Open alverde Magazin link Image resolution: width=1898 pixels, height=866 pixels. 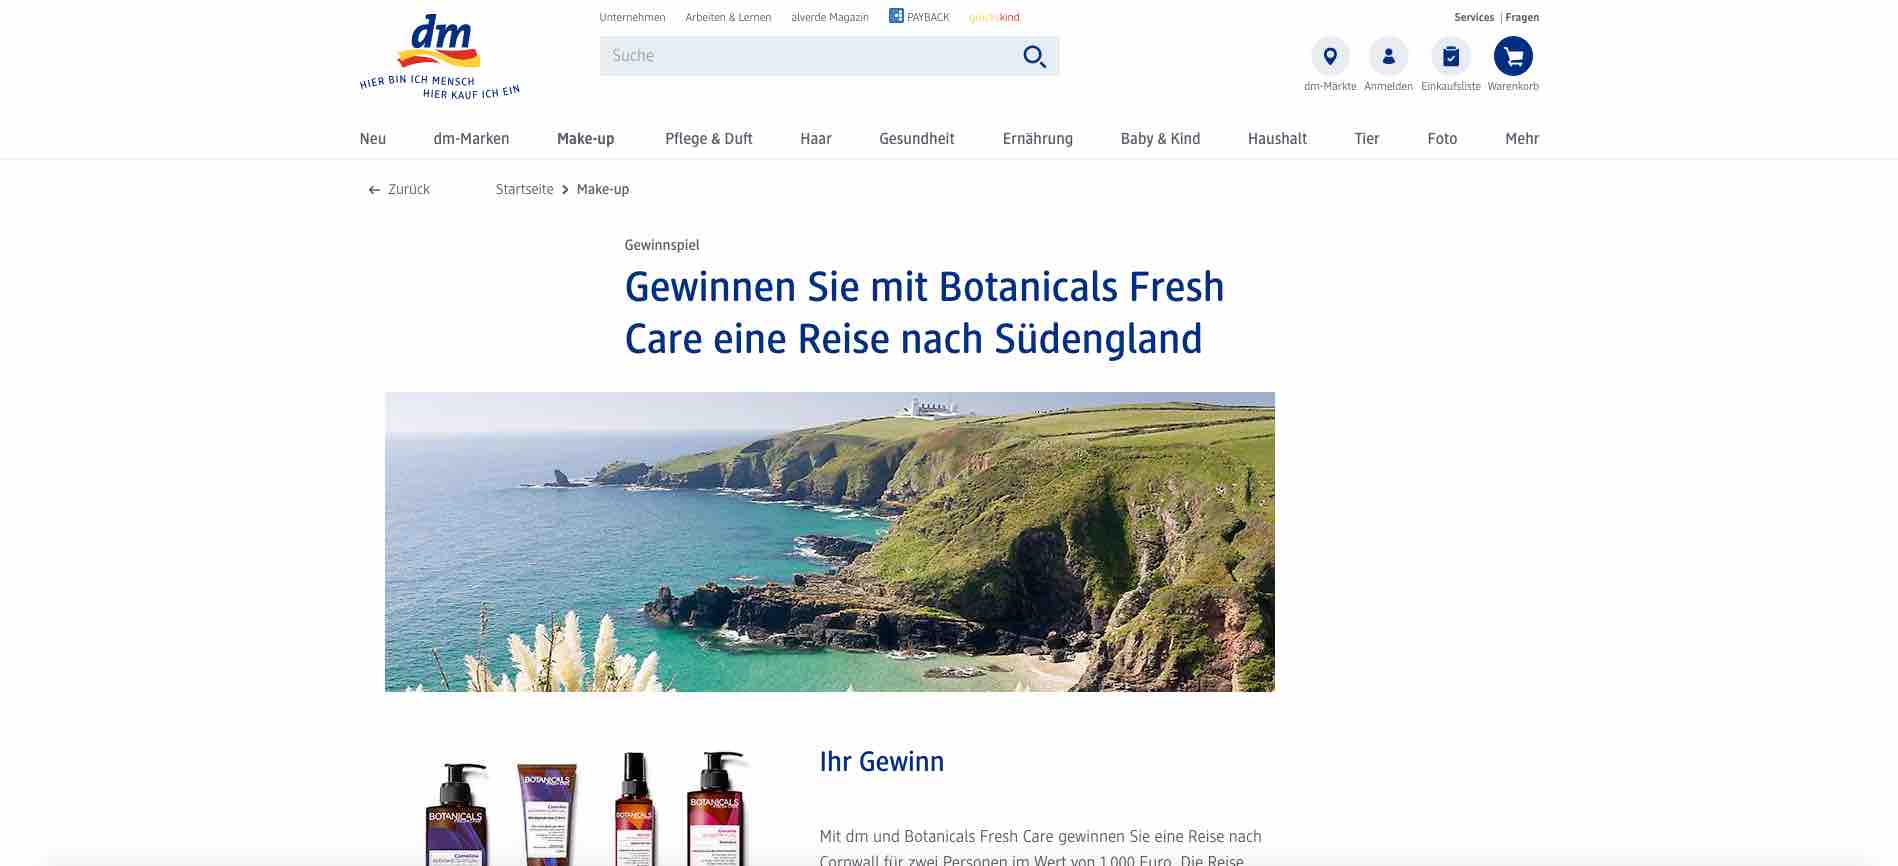[830, 17]
